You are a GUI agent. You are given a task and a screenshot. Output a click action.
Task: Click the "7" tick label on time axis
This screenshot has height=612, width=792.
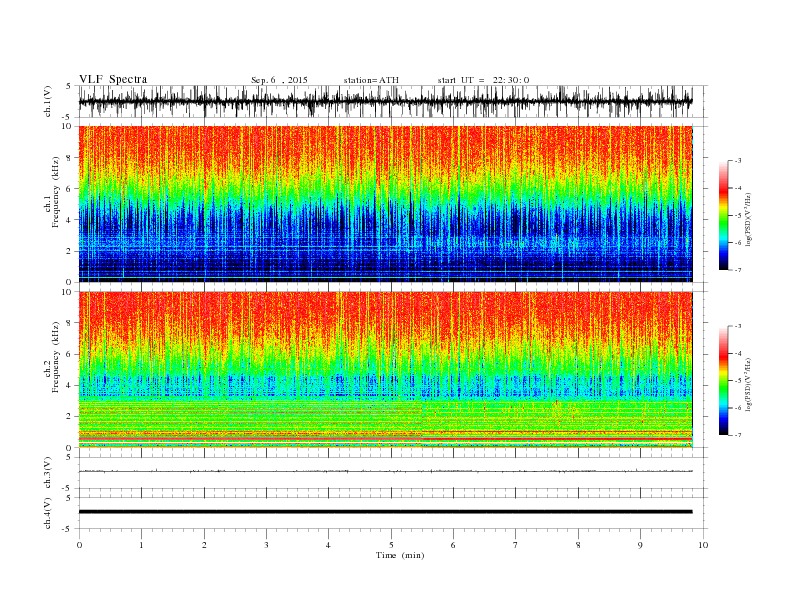point(516,545)
